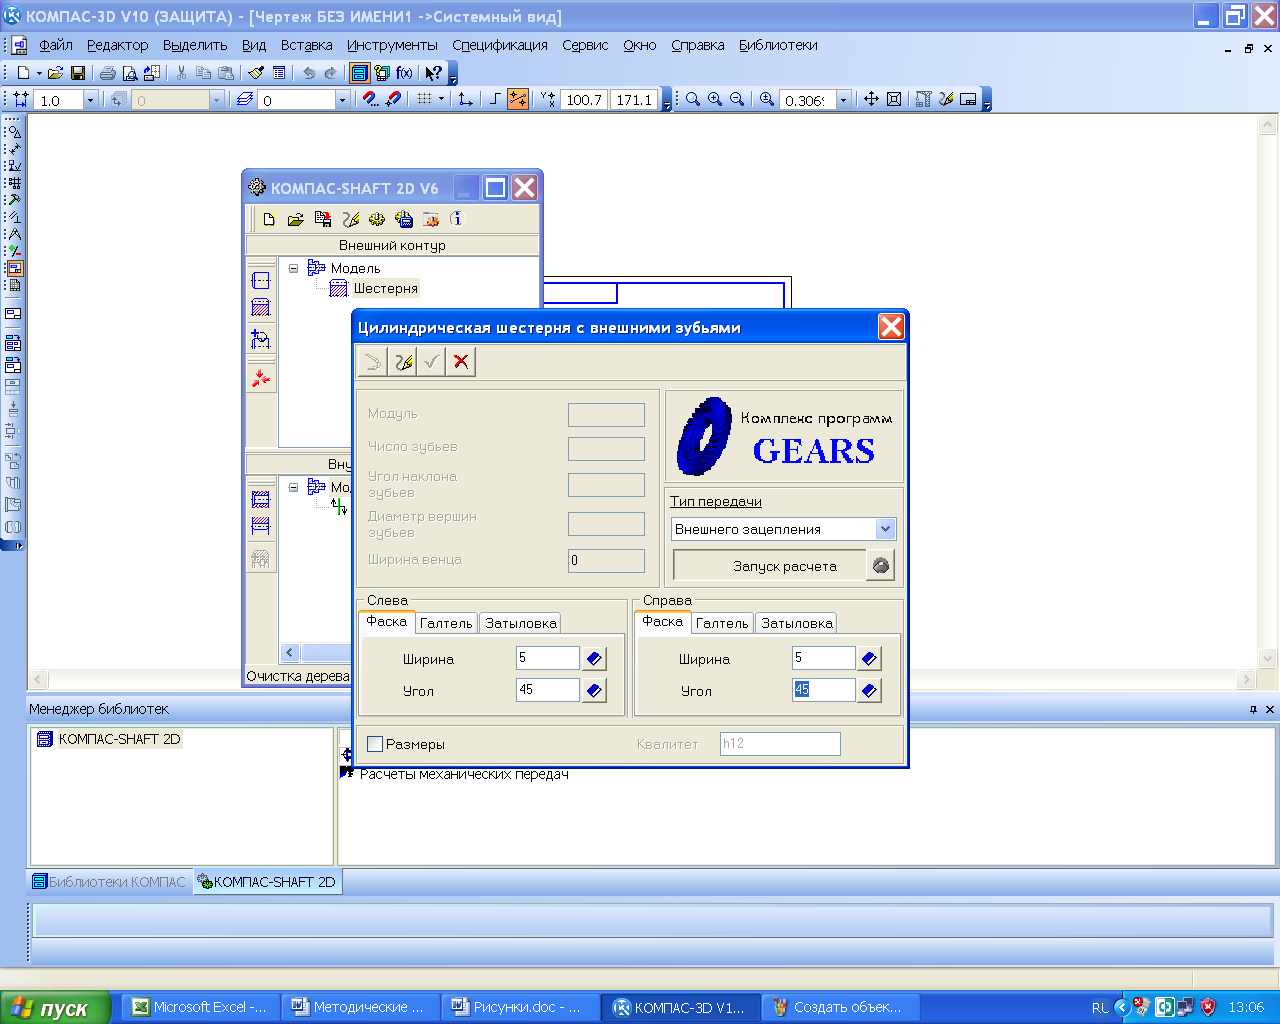Image resolution: width=1280 pixels, height=1024 pixels.
Task: Open the scale 1.0 dropdown
Action: click(90, 100)
